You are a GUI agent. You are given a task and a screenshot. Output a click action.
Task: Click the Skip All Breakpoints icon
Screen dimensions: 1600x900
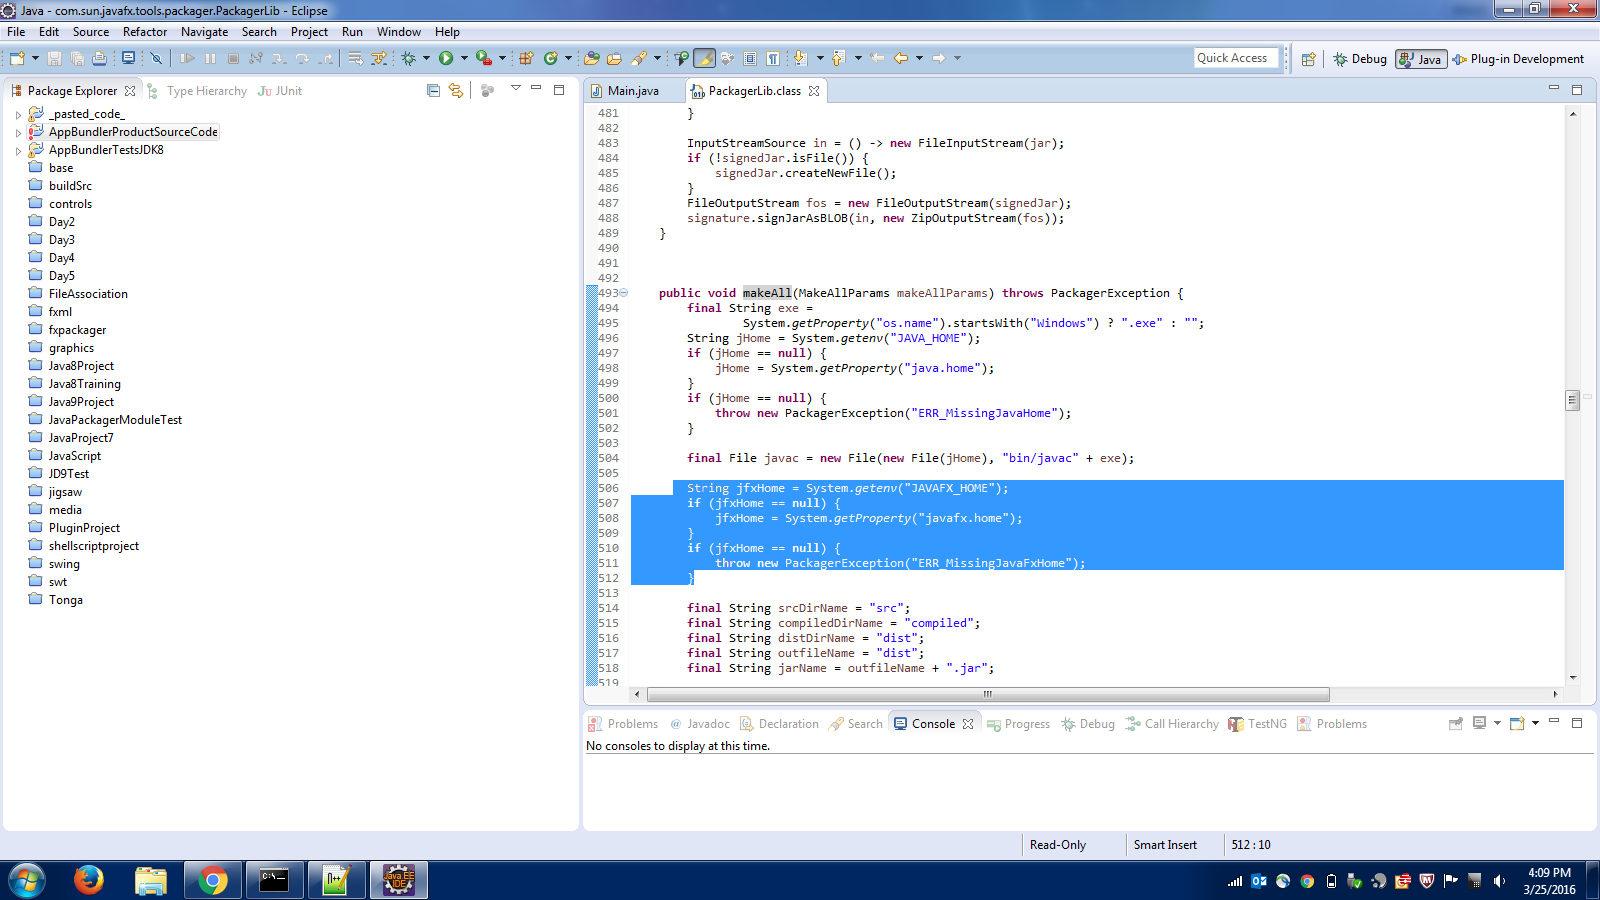(156, 59)
